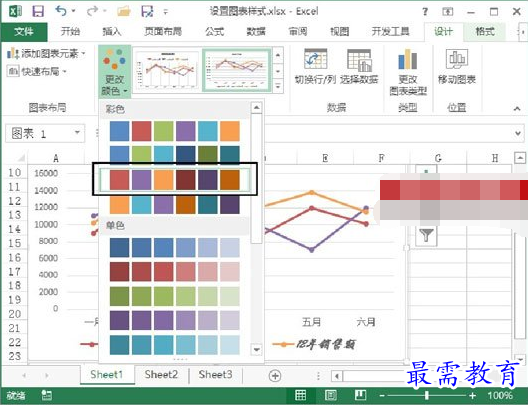Zoom in with plus button

pyautogui.click(x=473, y=396)
